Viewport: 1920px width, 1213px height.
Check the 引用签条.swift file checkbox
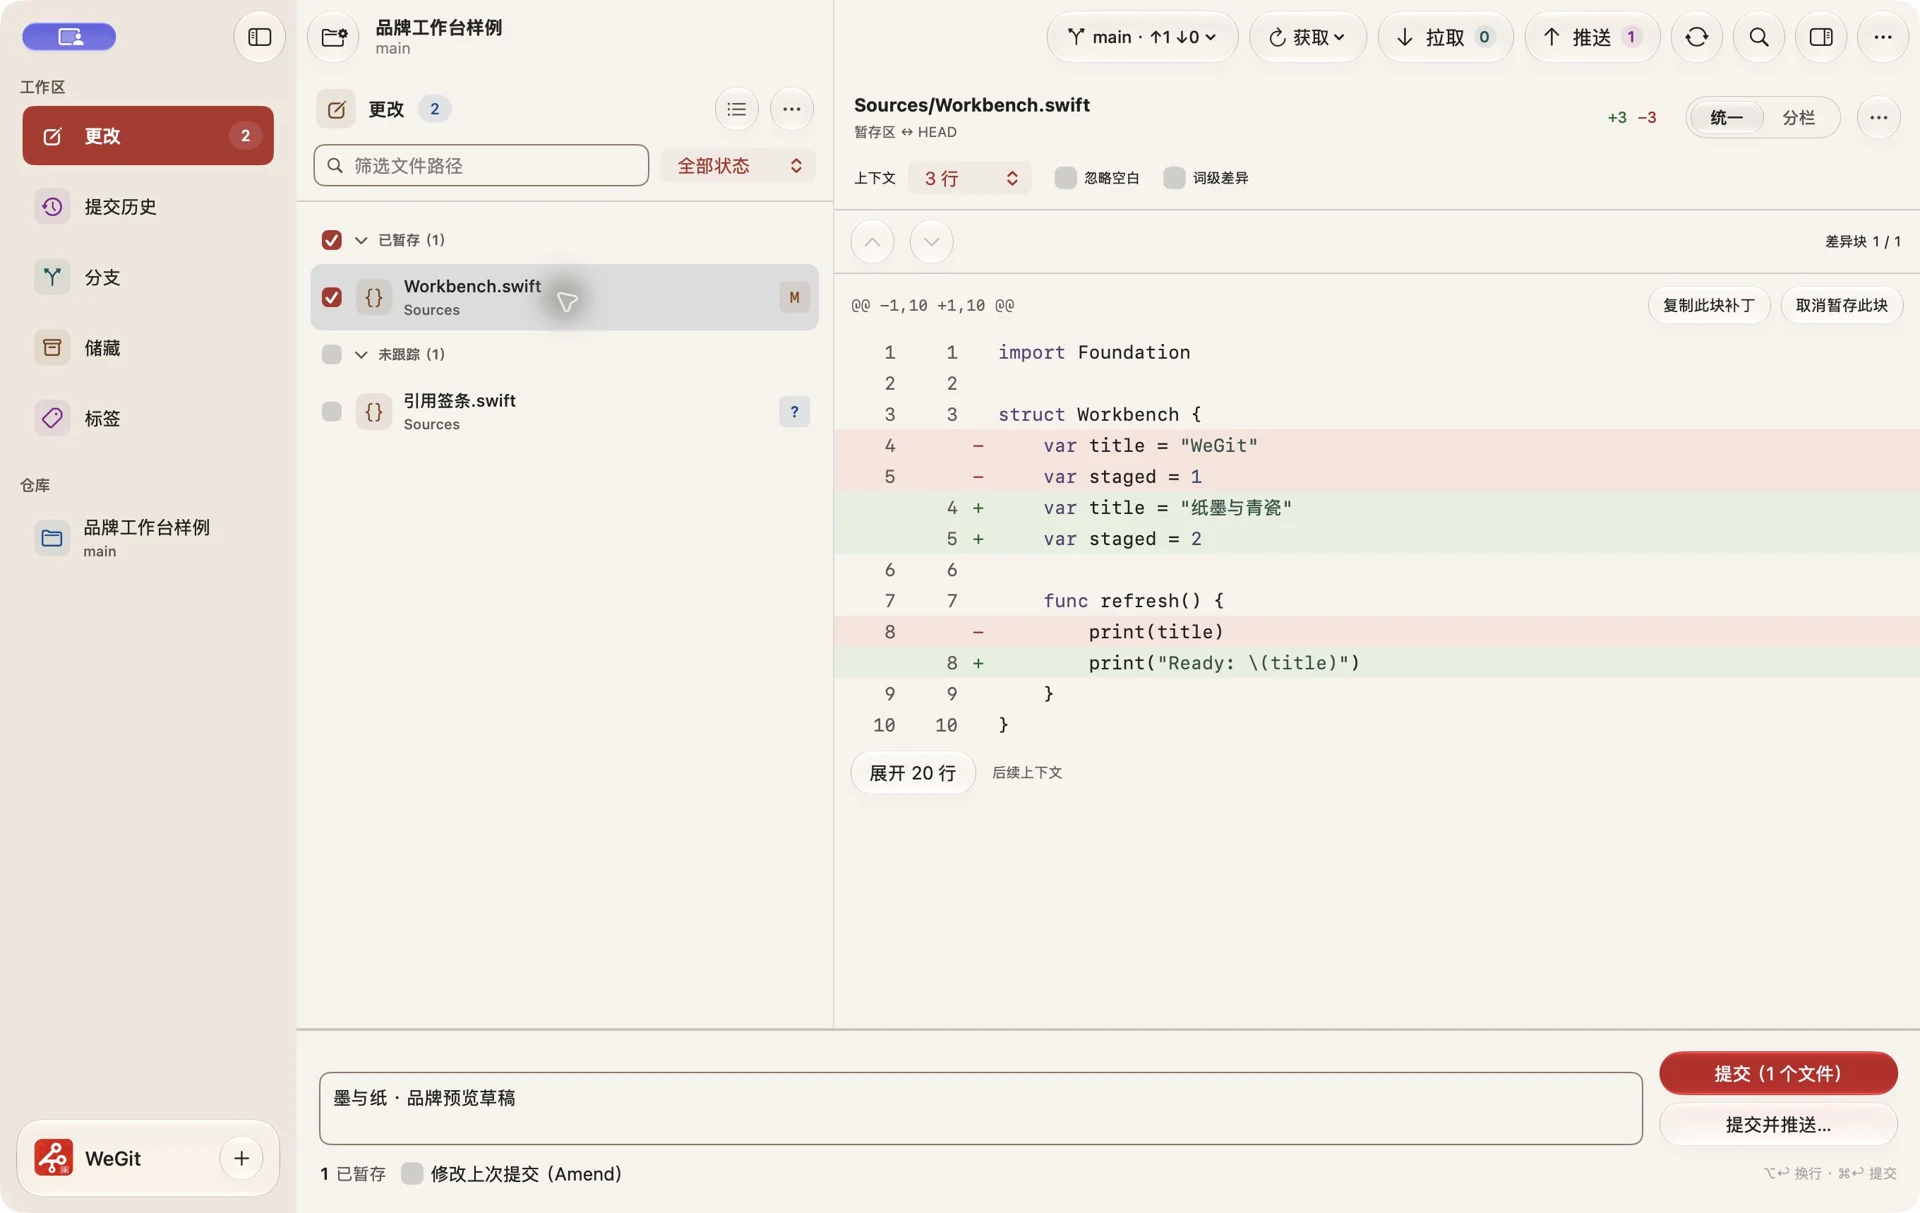click(332, 412)
